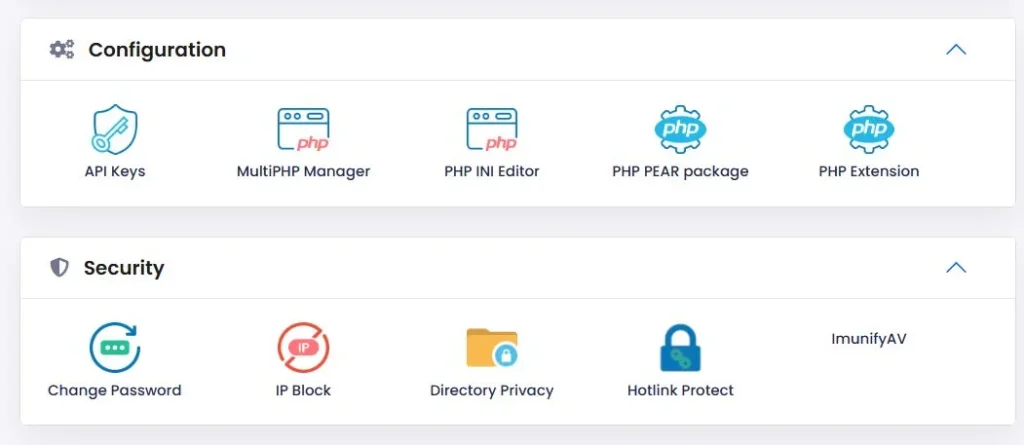1024x445 pixels.
Task: Click the Hotlink Protect padlock icon
Action: click(x=680, y=348)
